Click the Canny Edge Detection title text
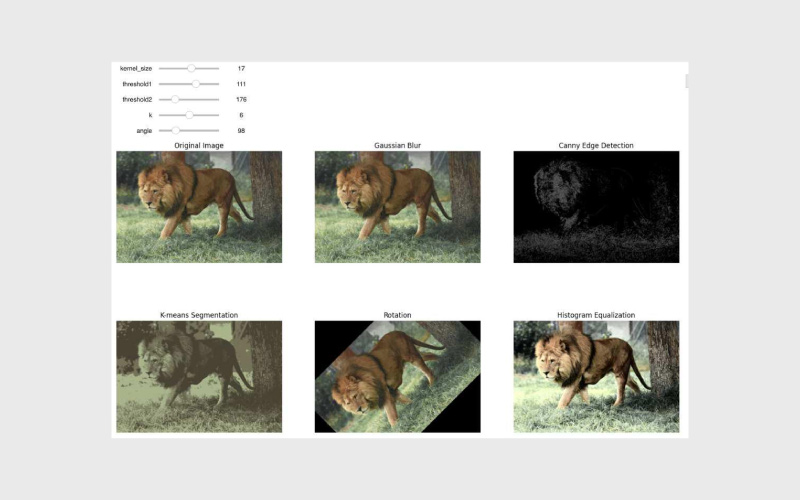Screen dimensions: 800x500 596,145
